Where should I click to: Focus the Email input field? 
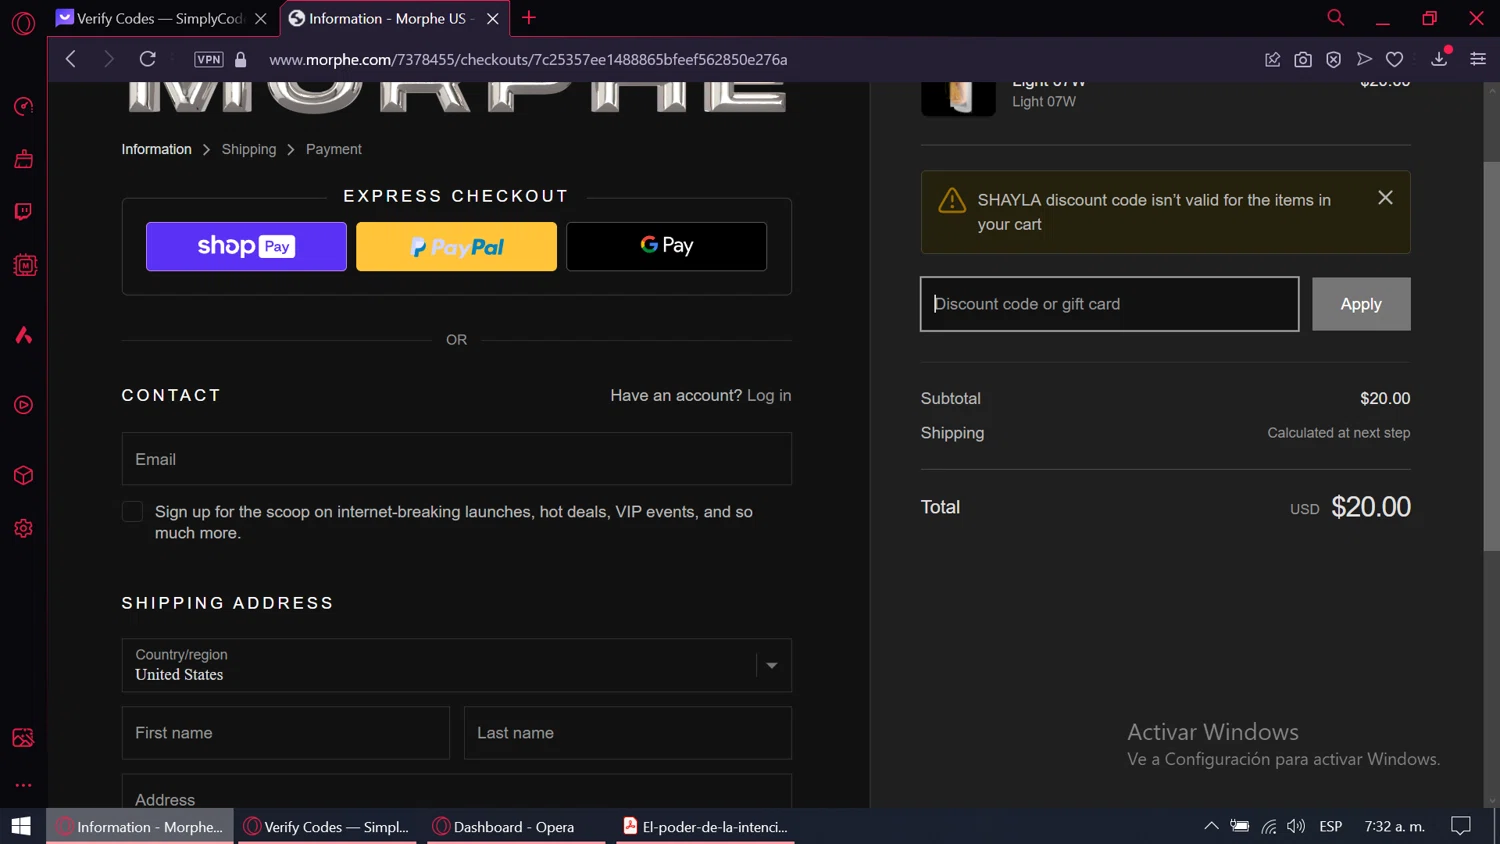(456, 459)
